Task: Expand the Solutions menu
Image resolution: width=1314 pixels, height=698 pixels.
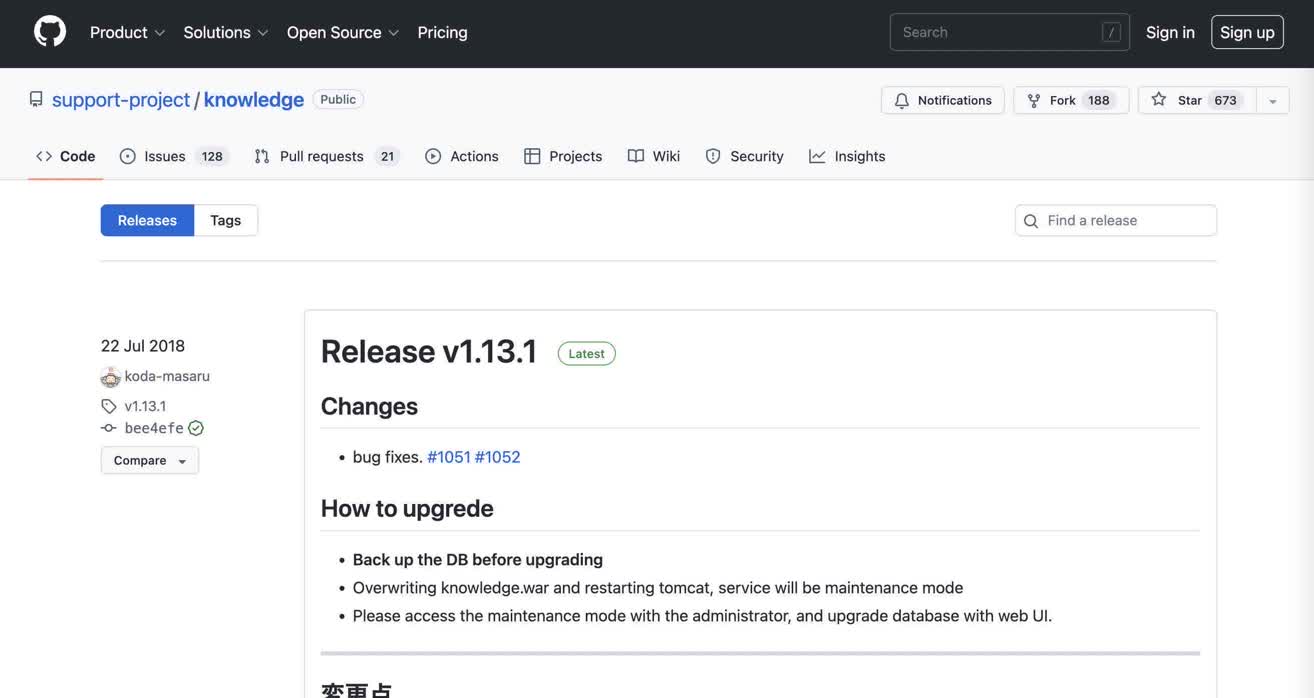Action: (x=226, y=32)
